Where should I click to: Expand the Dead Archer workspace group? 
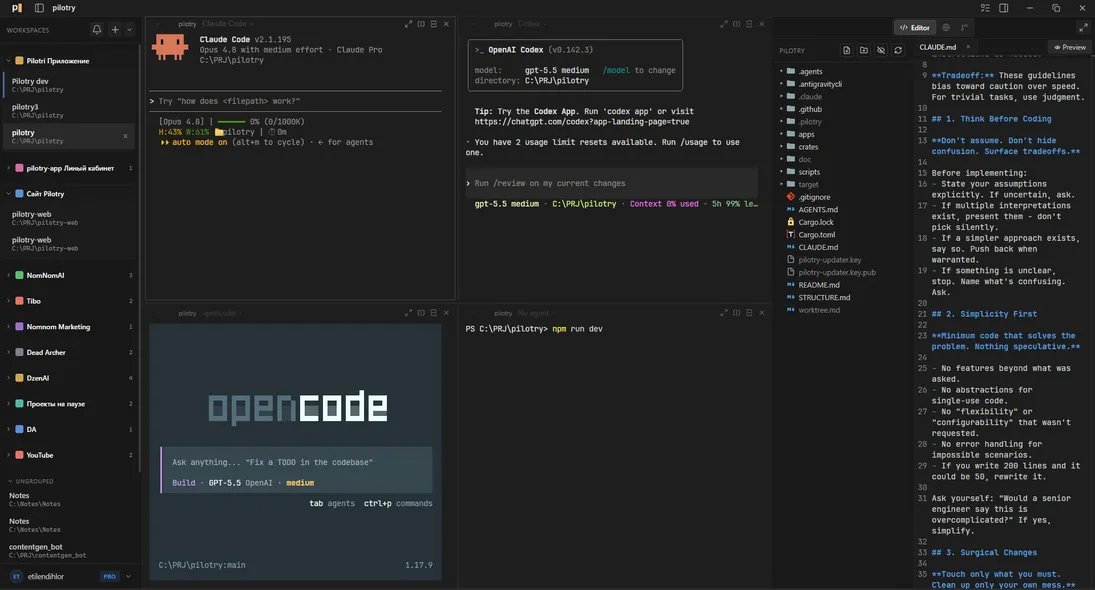coord(8,353)
